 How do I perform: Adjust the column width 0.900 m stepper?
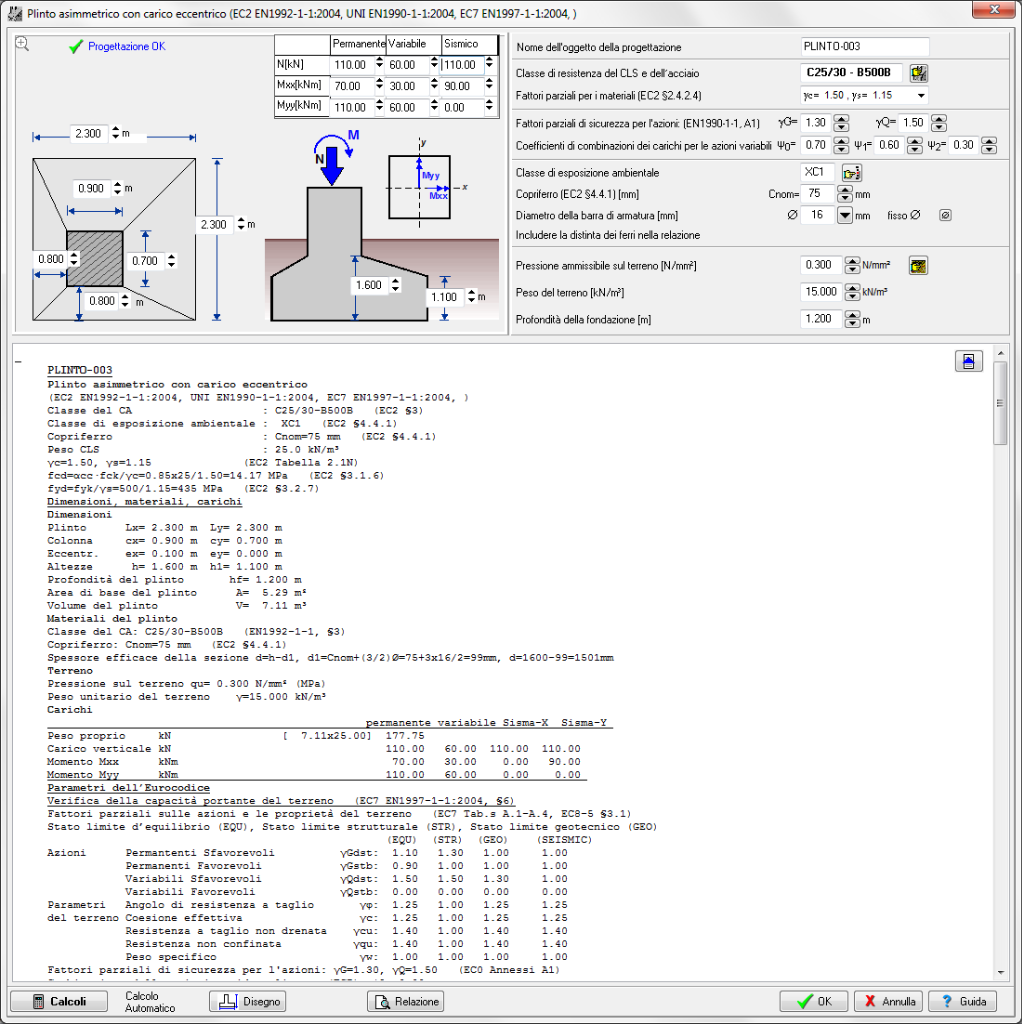coord(117,188)
